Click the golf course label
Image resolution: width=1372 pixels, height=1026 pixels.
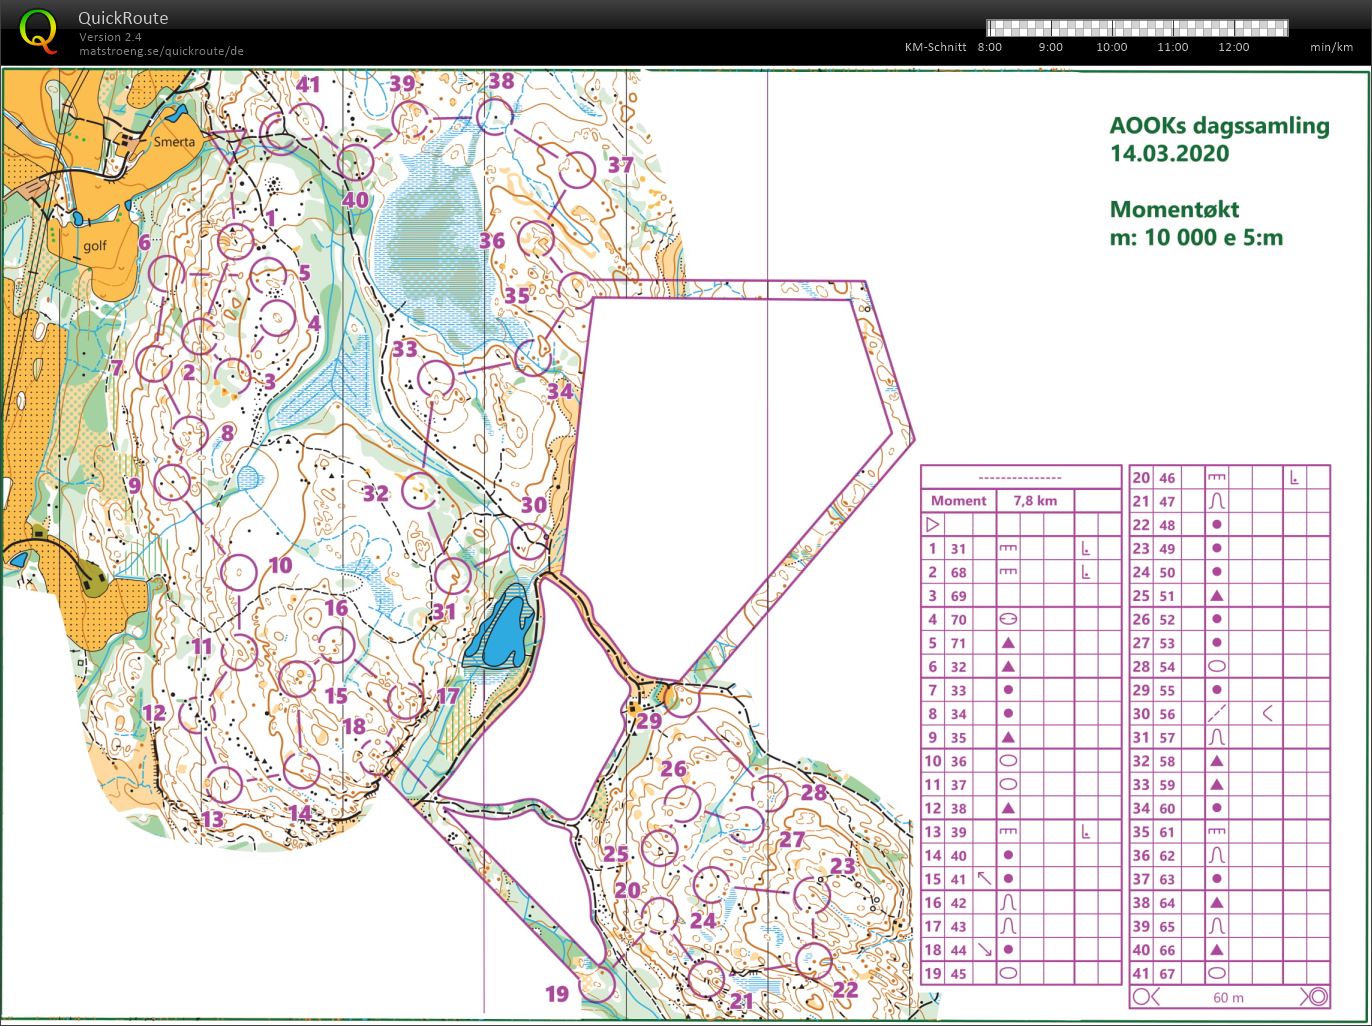94,245
